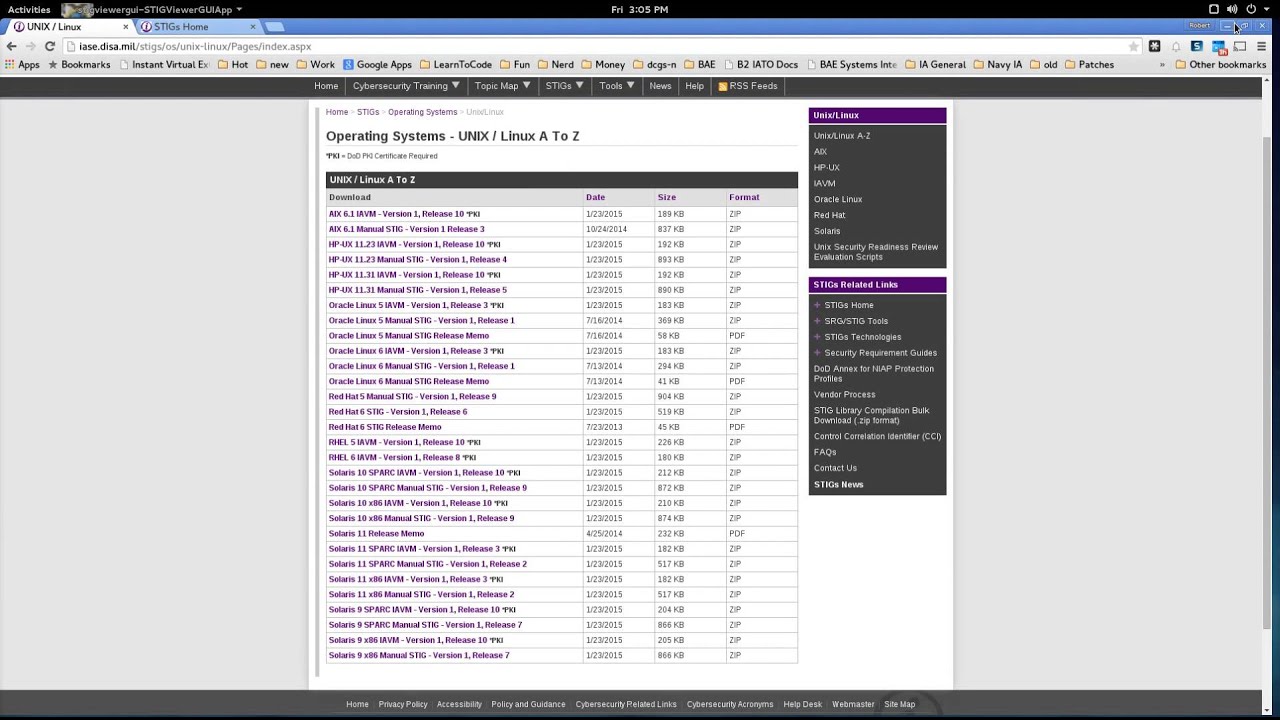Click the Help Desk footer link

point(802,704)
